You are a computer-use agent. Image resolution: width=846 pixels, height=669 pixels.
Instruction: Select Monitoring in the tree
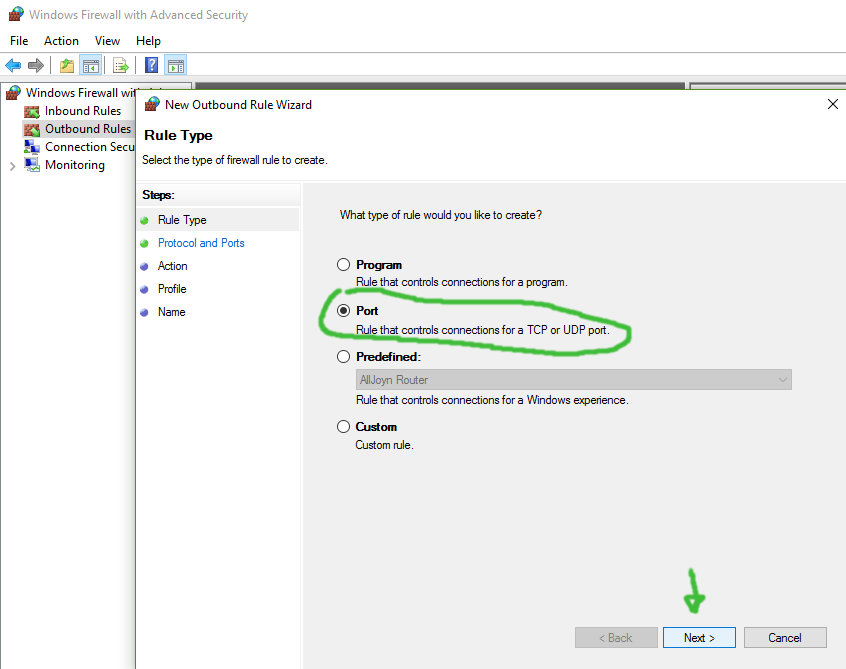click(75, 165)
